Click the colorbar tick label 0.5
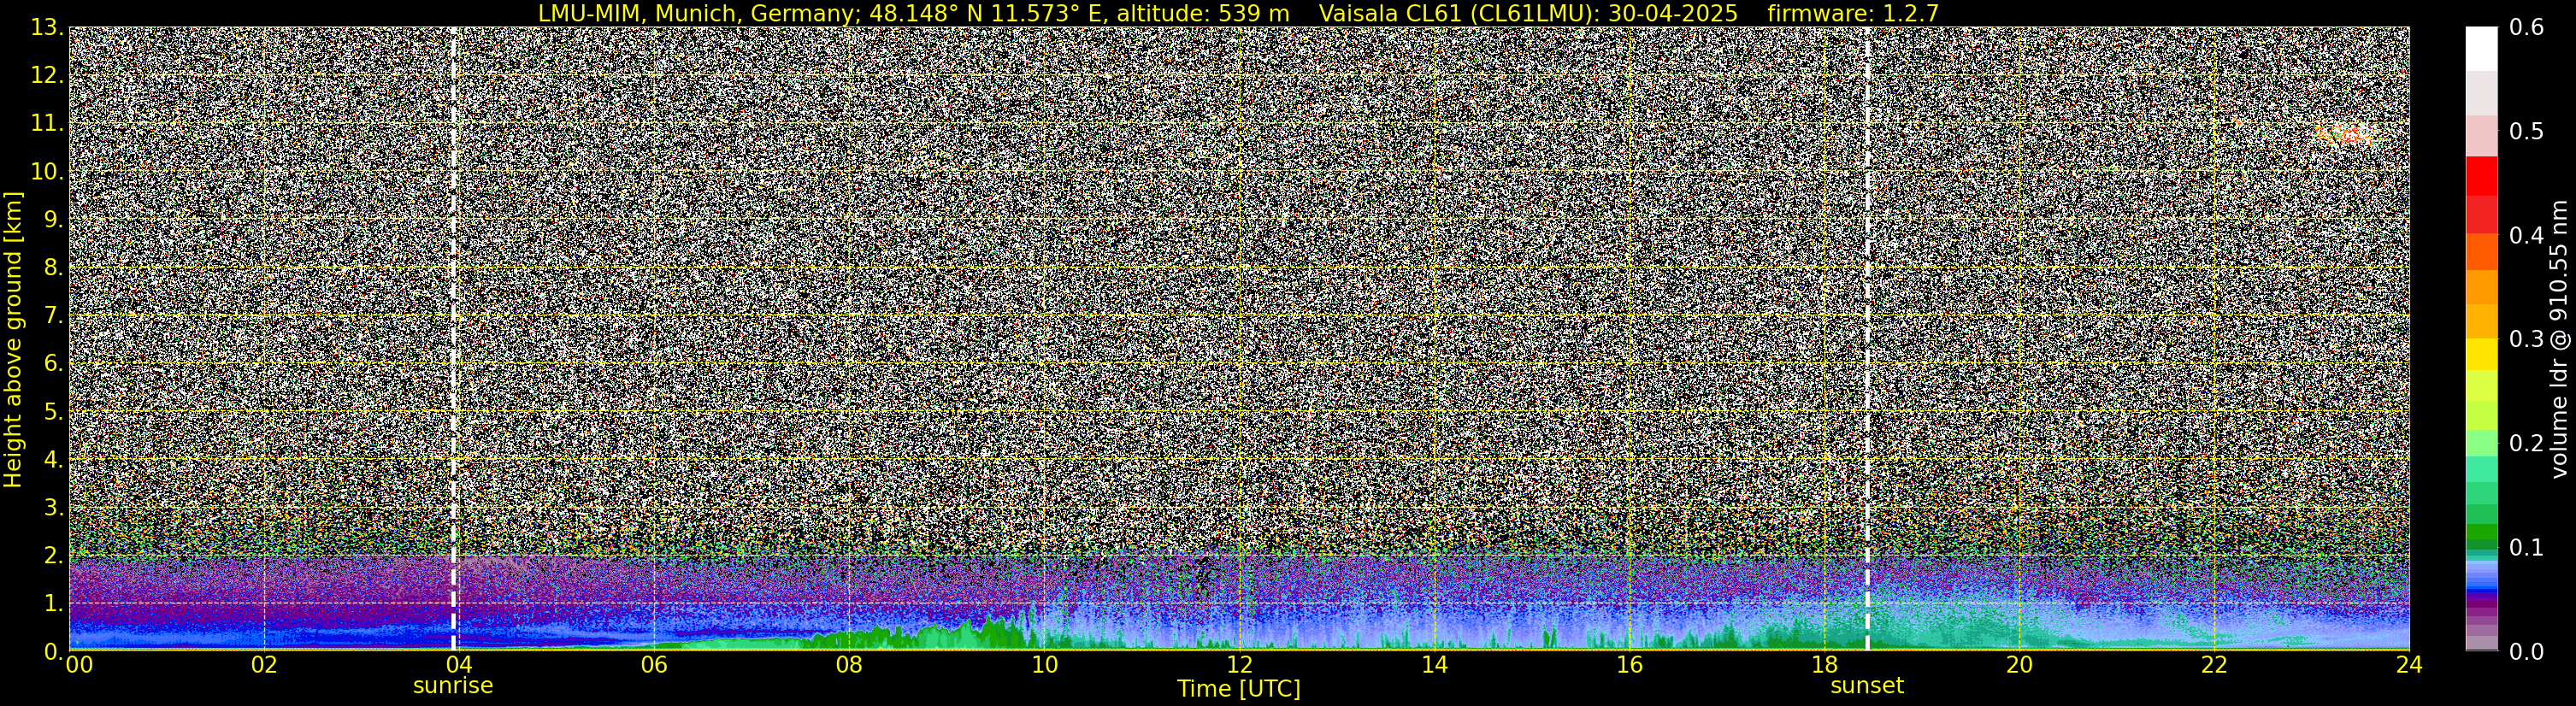This screenshot has width=2576, height=706. 2527,132
